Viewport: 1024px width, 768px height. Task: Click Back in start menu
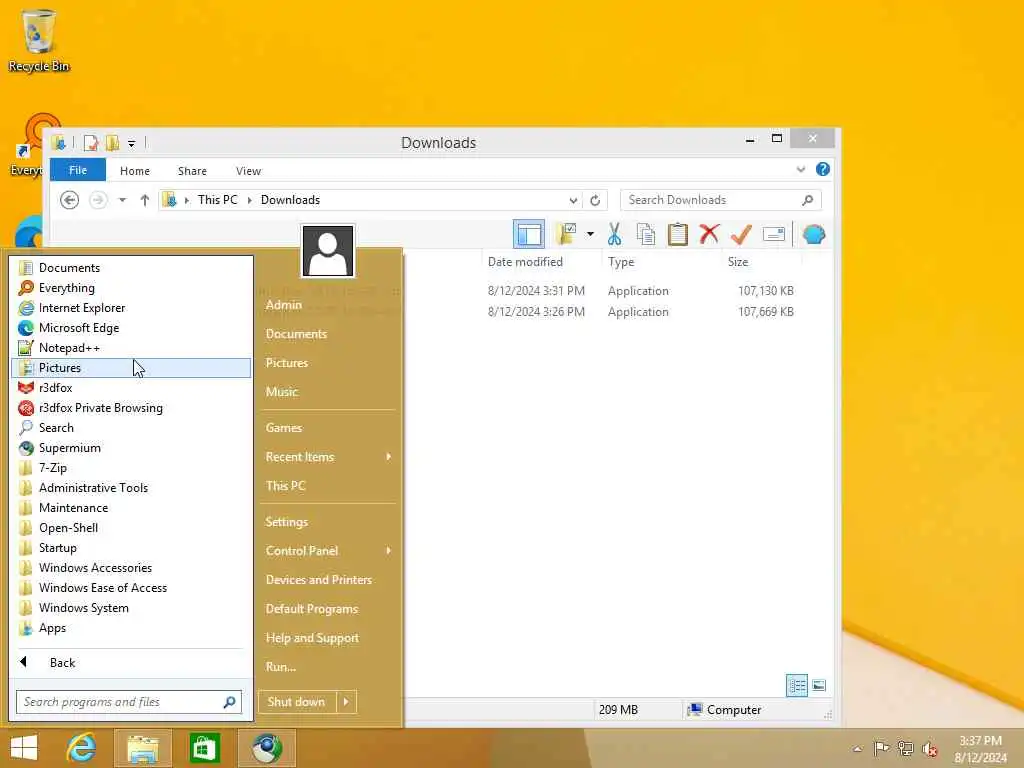coord(131,662)
